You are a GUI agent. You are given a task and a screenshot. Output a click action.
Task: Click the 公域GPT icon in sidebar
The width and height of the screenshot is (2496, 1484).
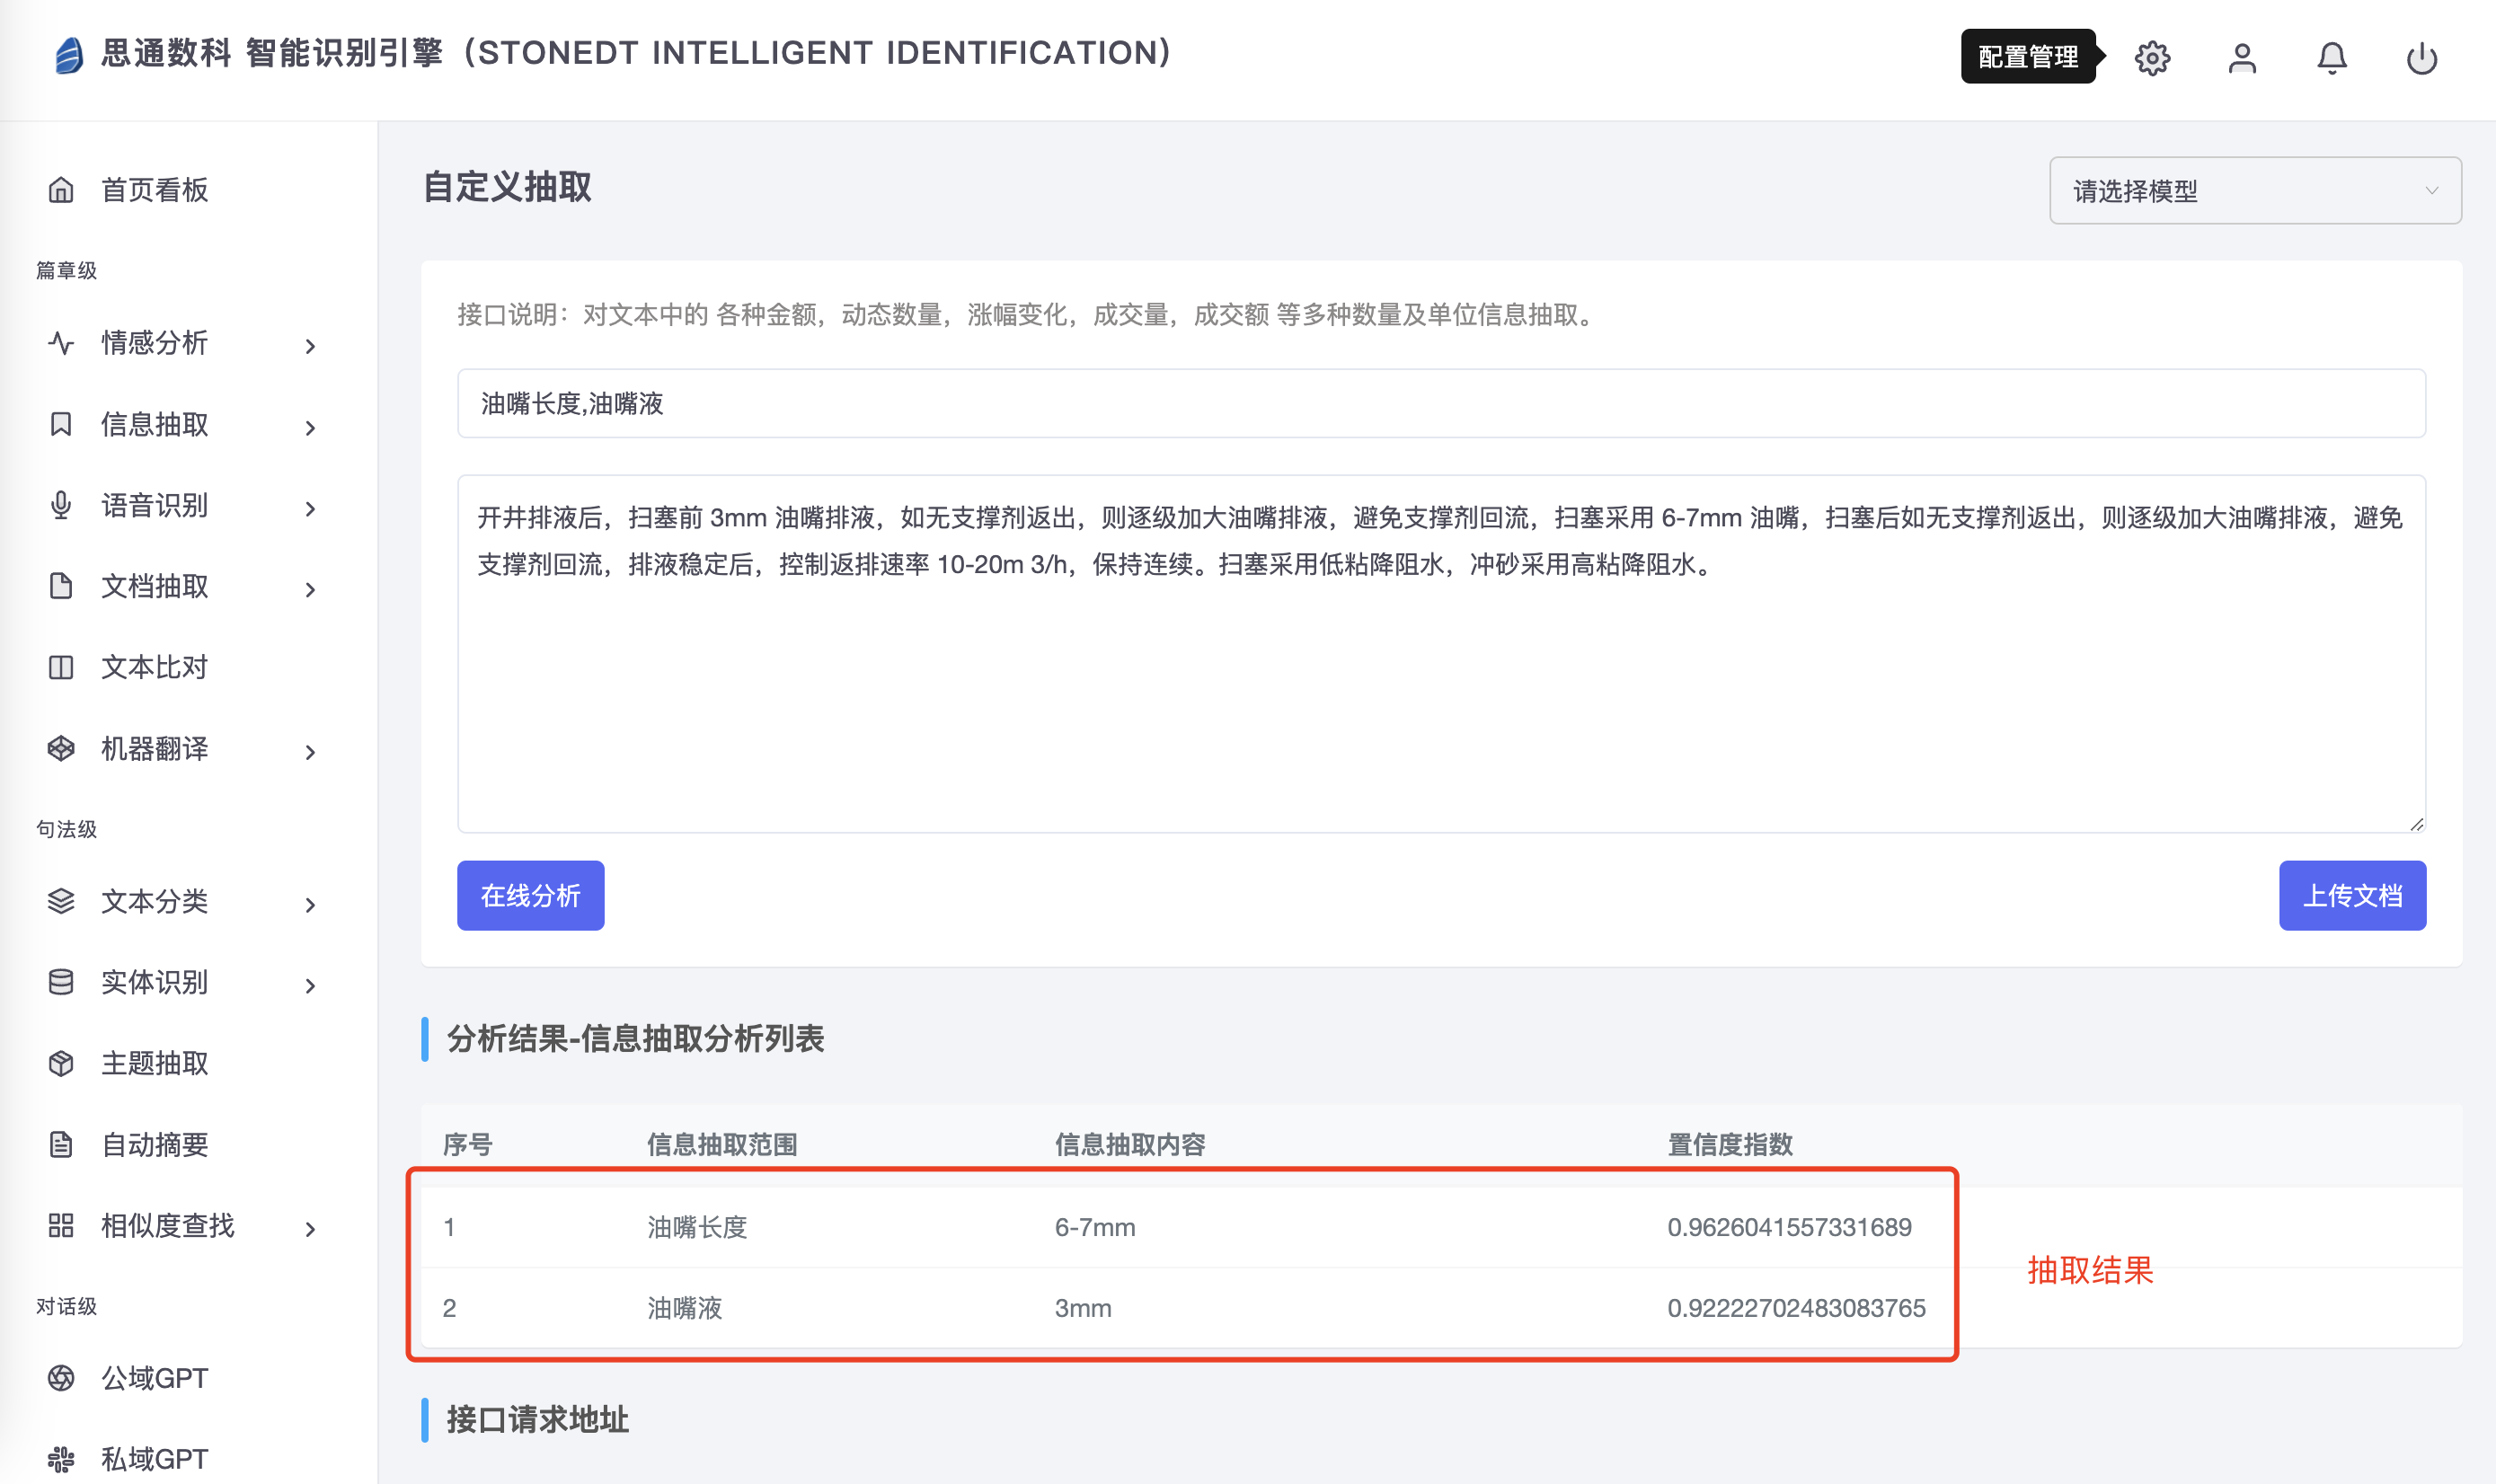click(x=61, y=1377)
